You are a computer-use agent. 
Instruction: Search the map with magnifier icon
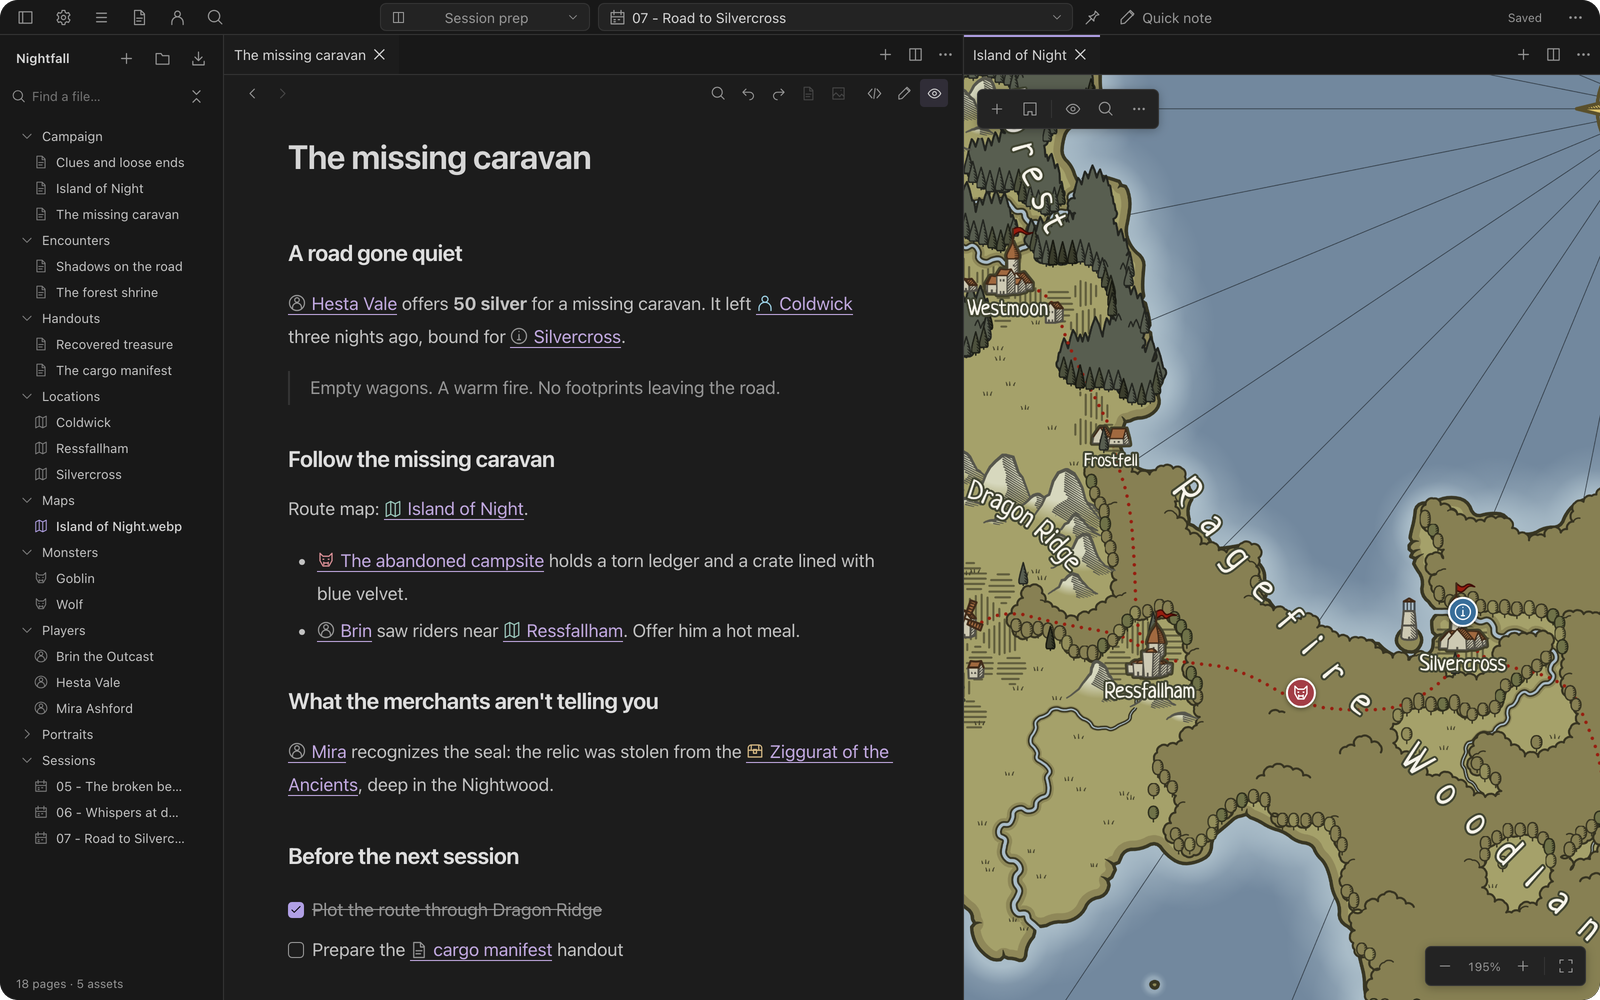(1106, 109)
